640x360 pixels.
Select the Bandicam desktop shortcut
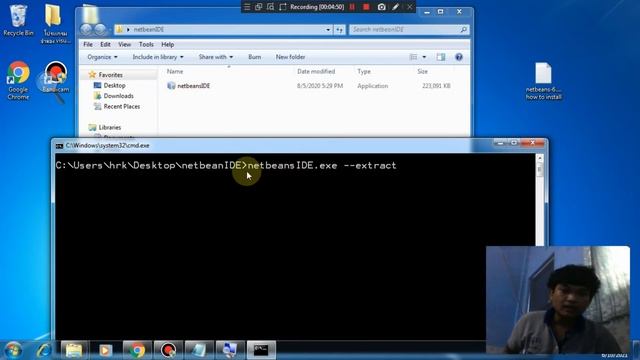tap(56, 77)
